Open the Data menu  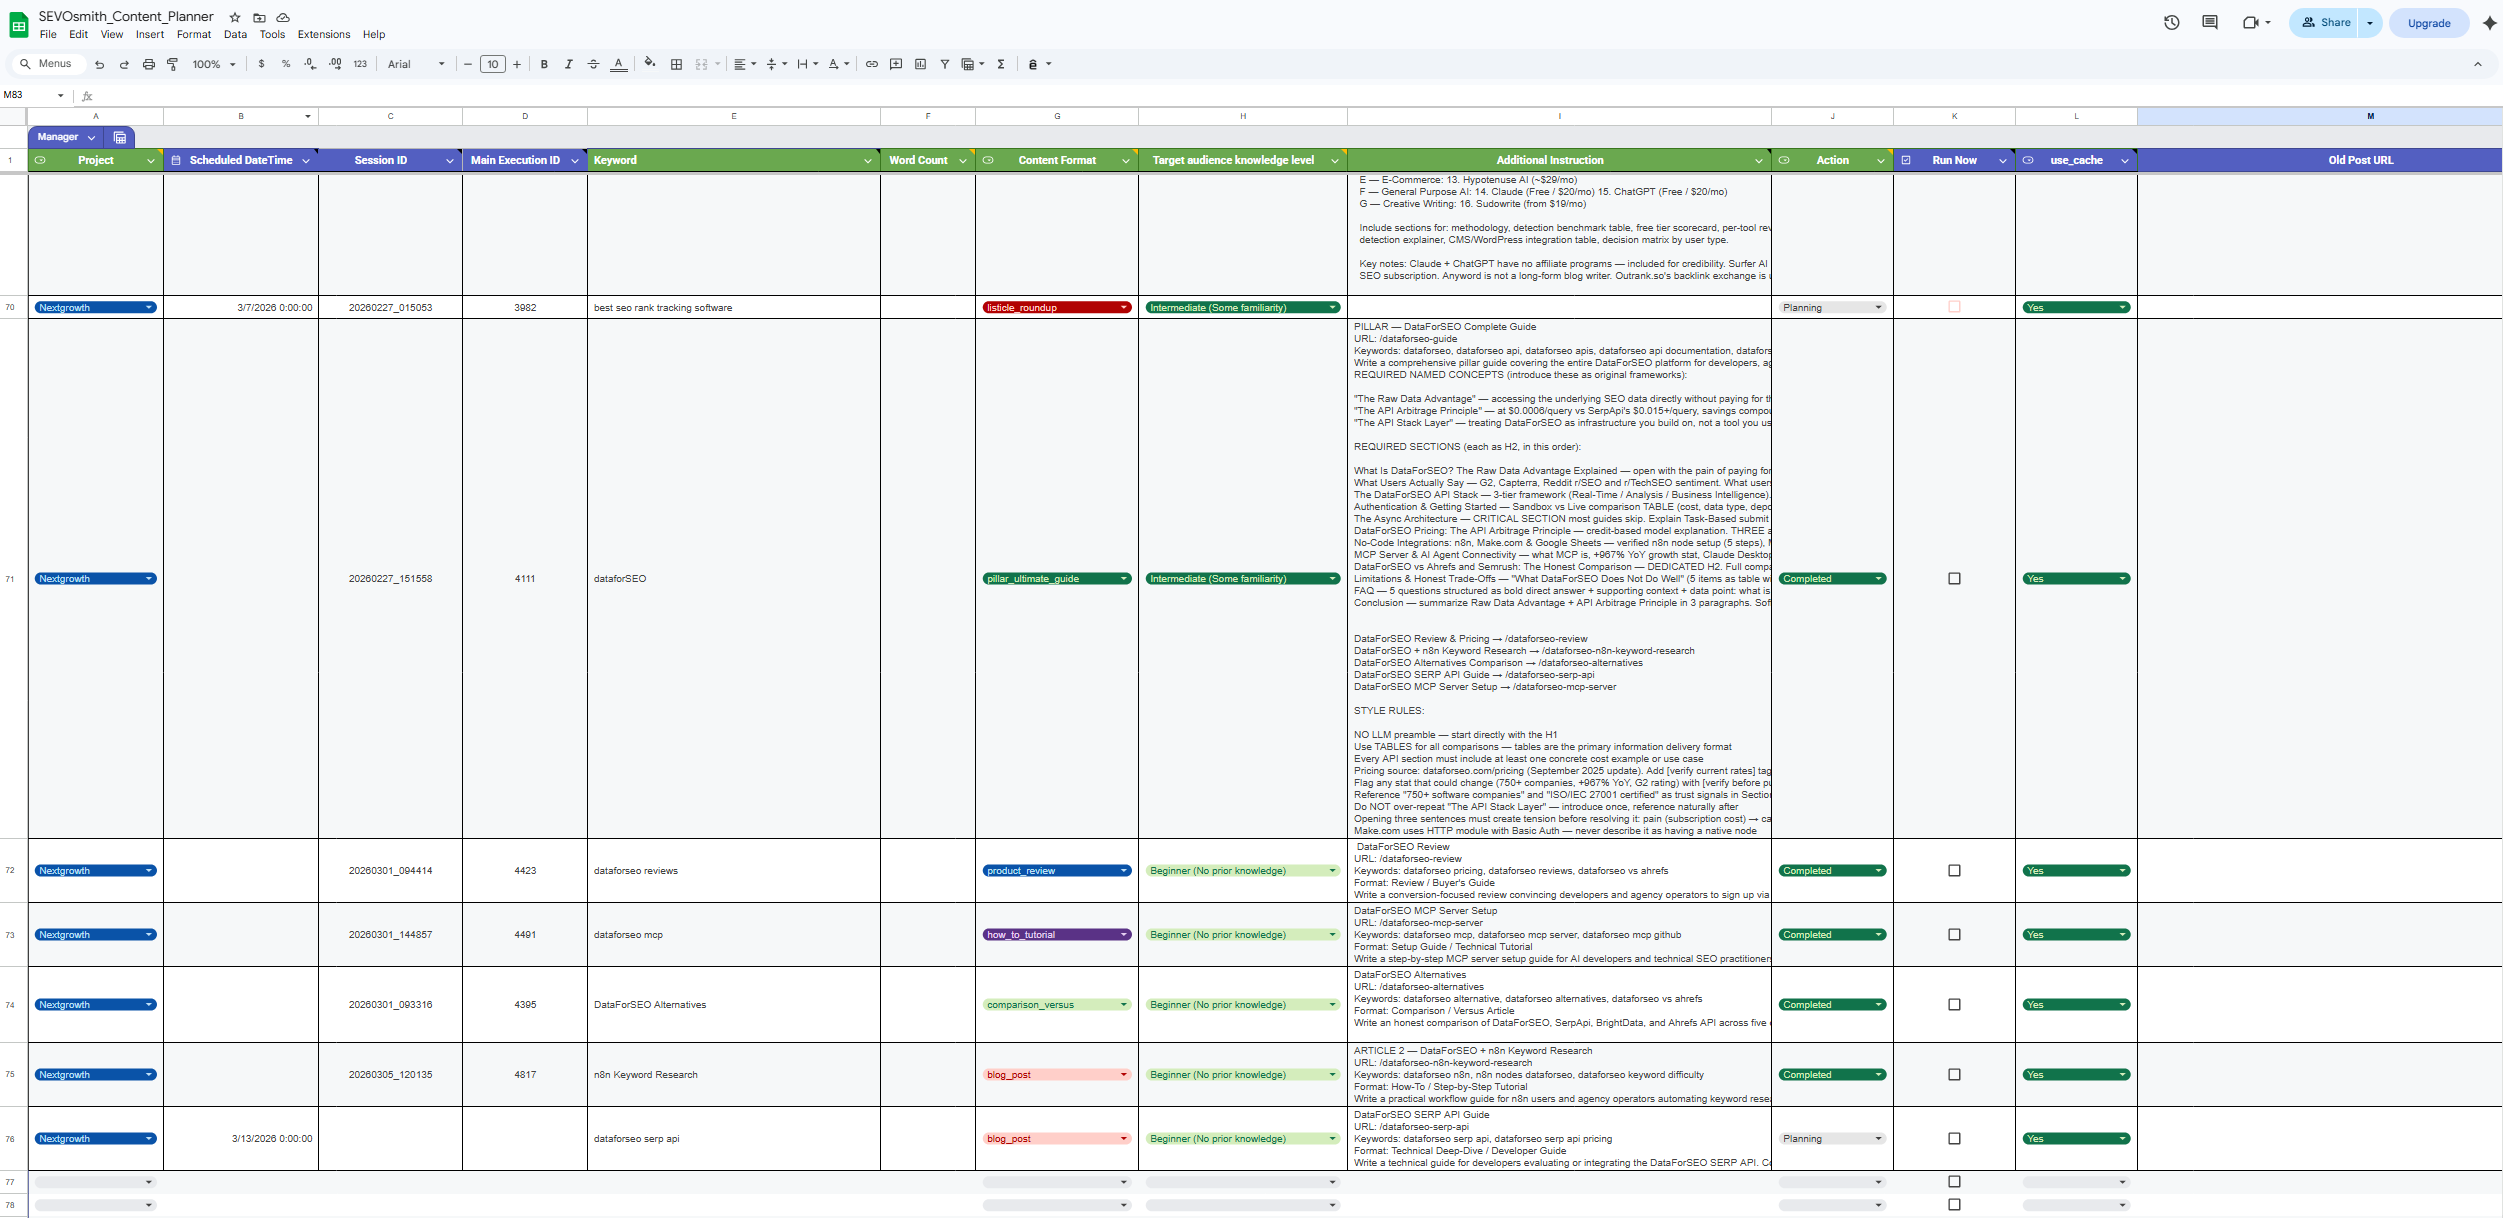click(235, 34)
